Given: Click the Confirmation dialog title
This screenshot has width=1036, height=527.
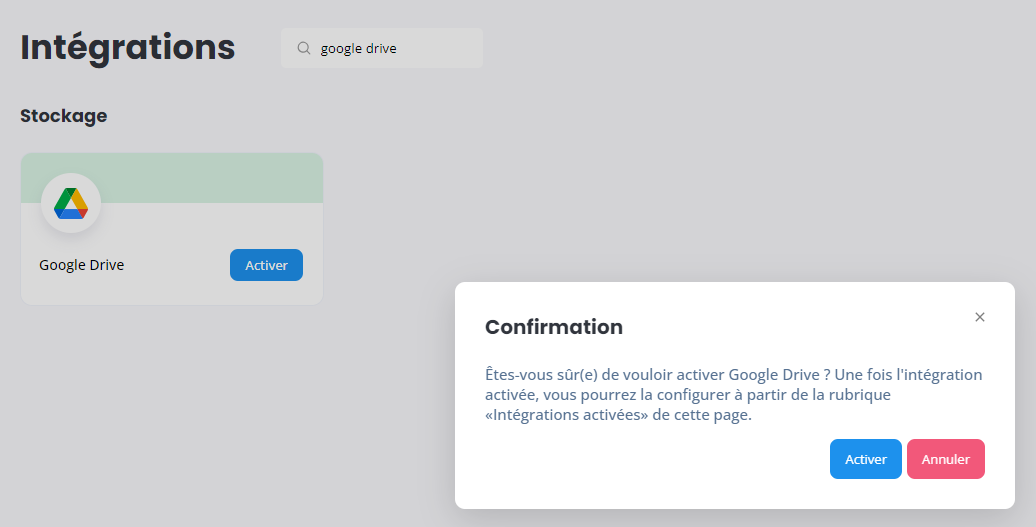Looking at the screenshot, I should tap(554, 327).
